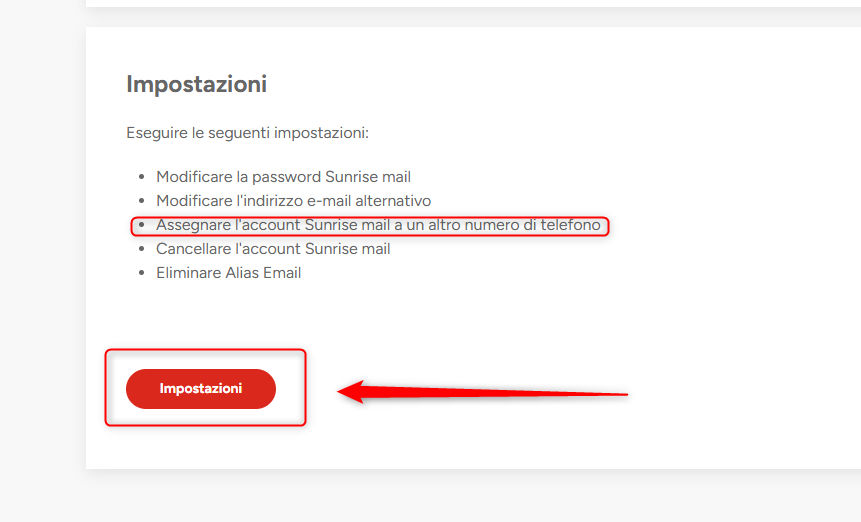Click bullet before "Eliminare Alias Email"
The height and width of the screenshot is (522, 861).
pos(141,274)
